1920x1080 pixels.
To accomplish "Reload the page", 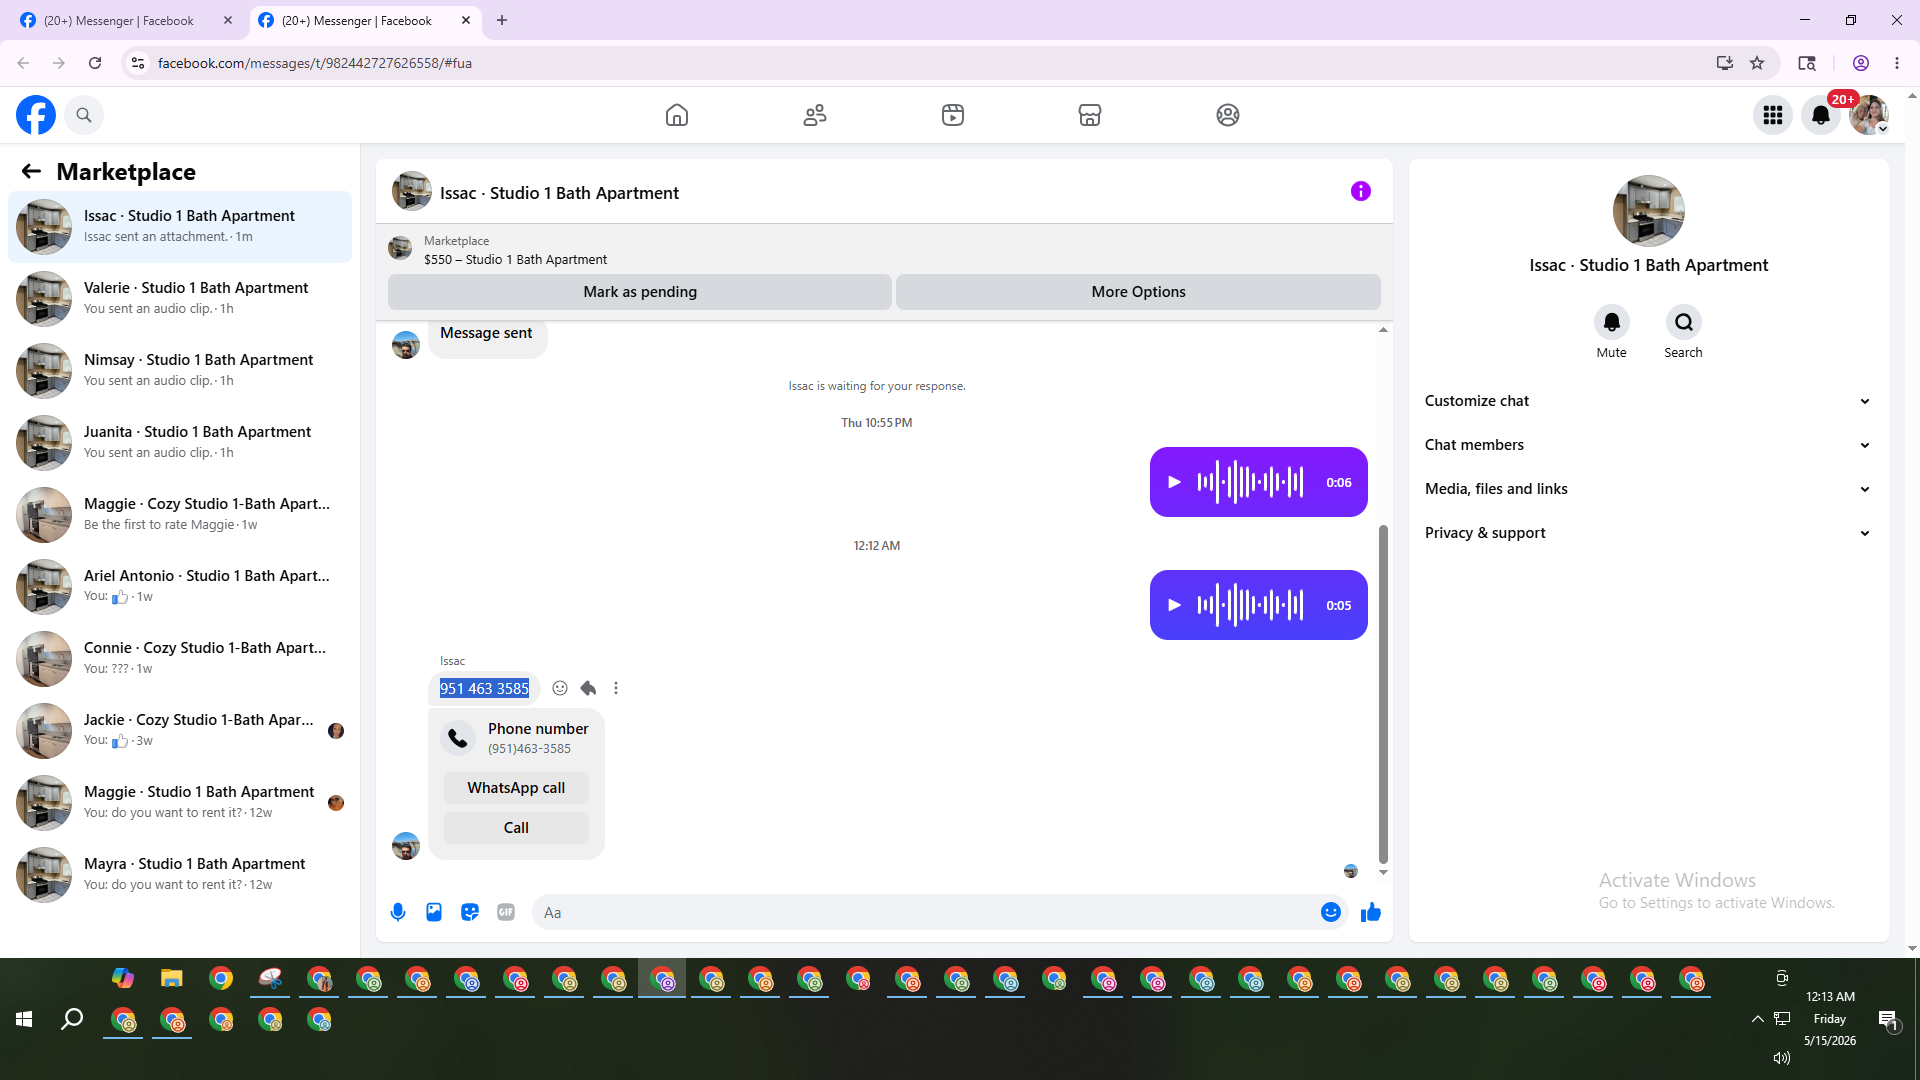I will click(x=95, y=63).
